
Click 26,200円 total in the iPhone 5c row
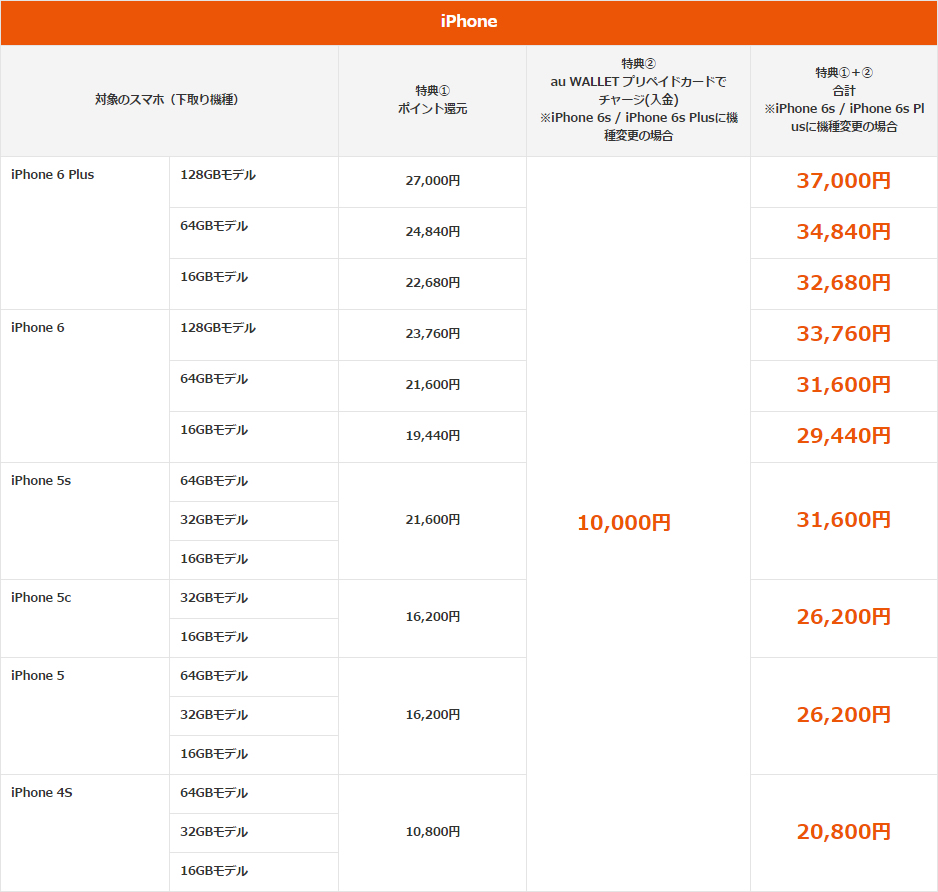pos(843,617)
